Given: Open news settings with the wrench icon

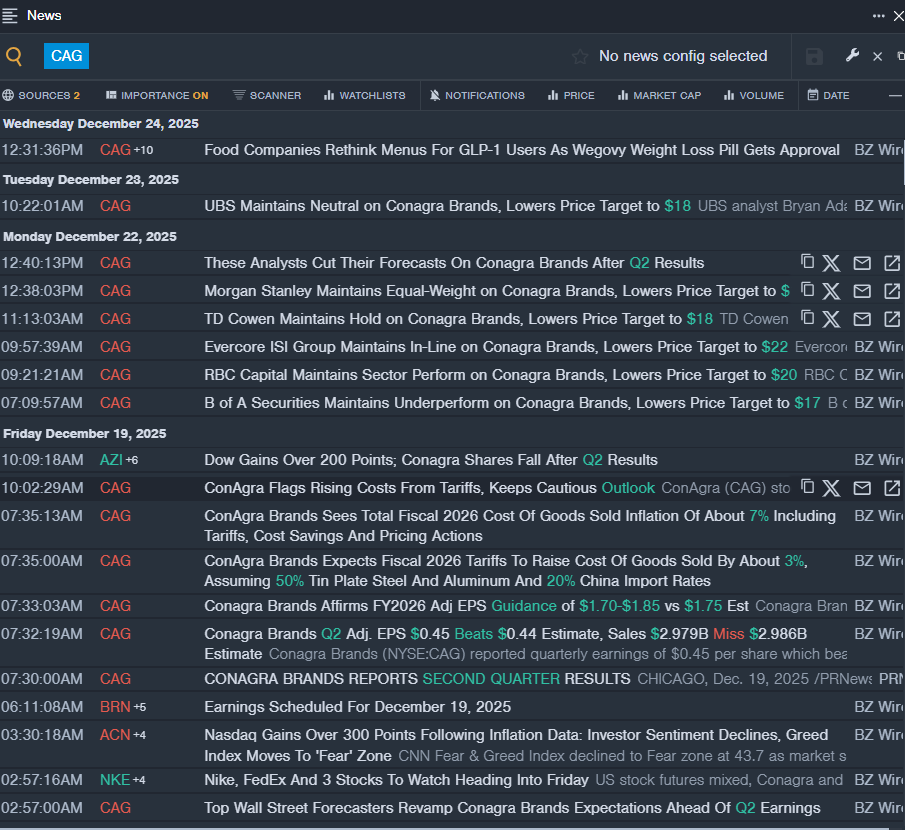Looking at the screenshot, I should (852, 55).
